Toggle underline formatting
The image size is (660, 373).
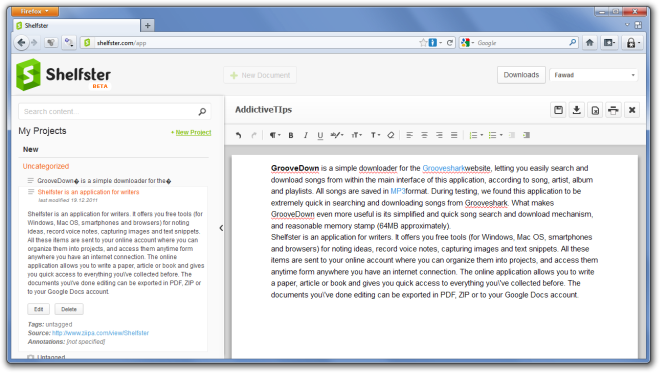point(320,135)
